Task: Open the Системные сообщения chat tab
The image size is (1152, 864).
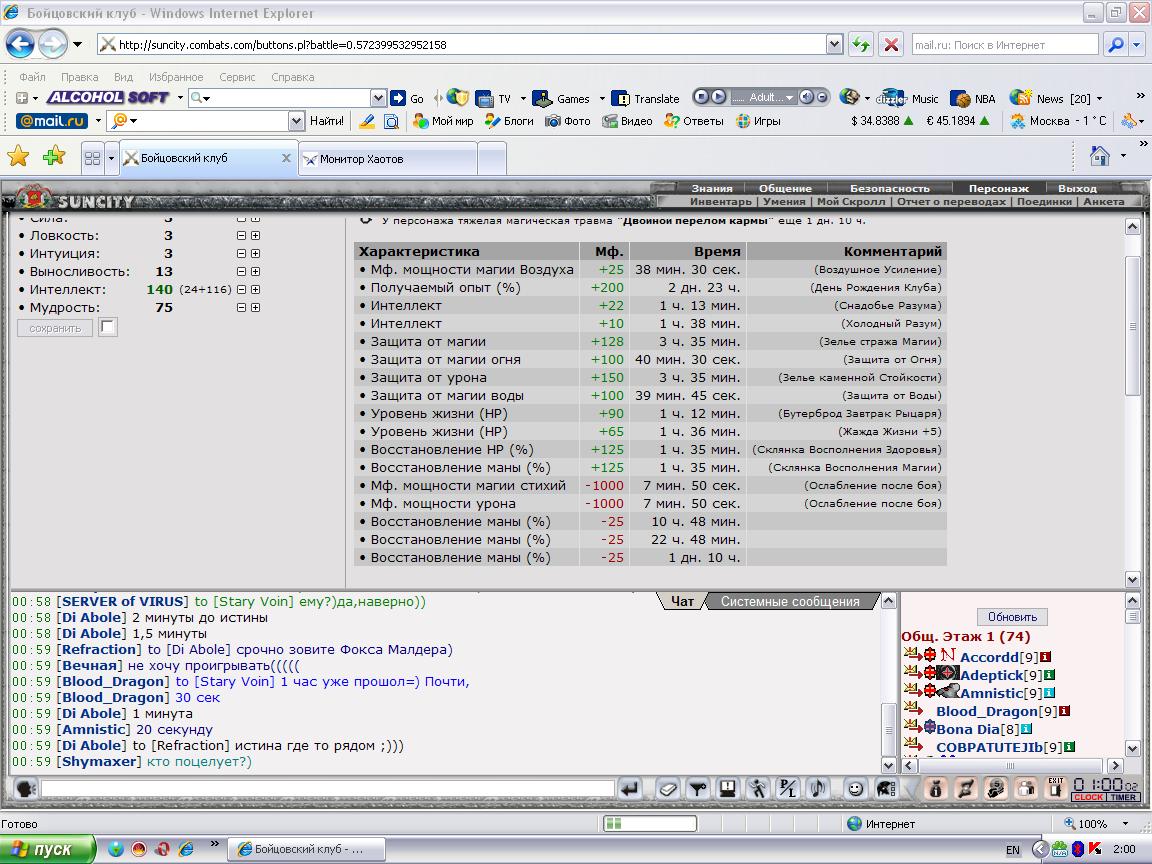Action: point(790,601)
